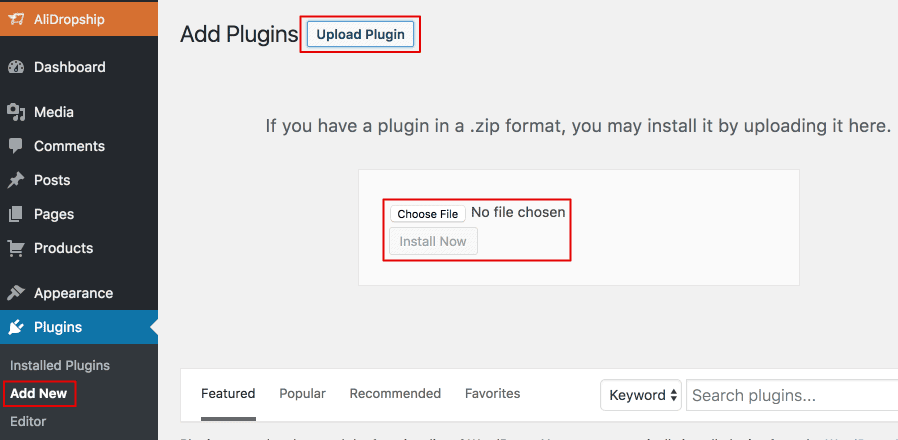Open the plugin Editor submenu link

click(28, 421)
